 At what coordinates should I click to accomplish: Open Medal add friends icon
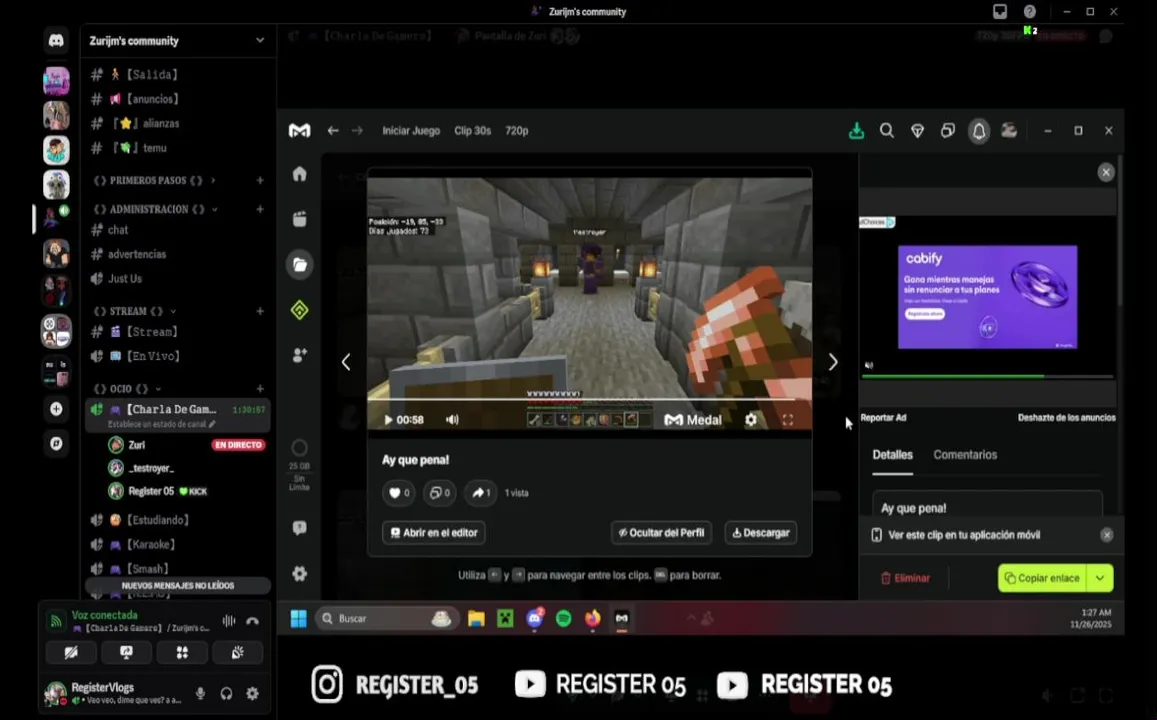(x=299, y=355)
